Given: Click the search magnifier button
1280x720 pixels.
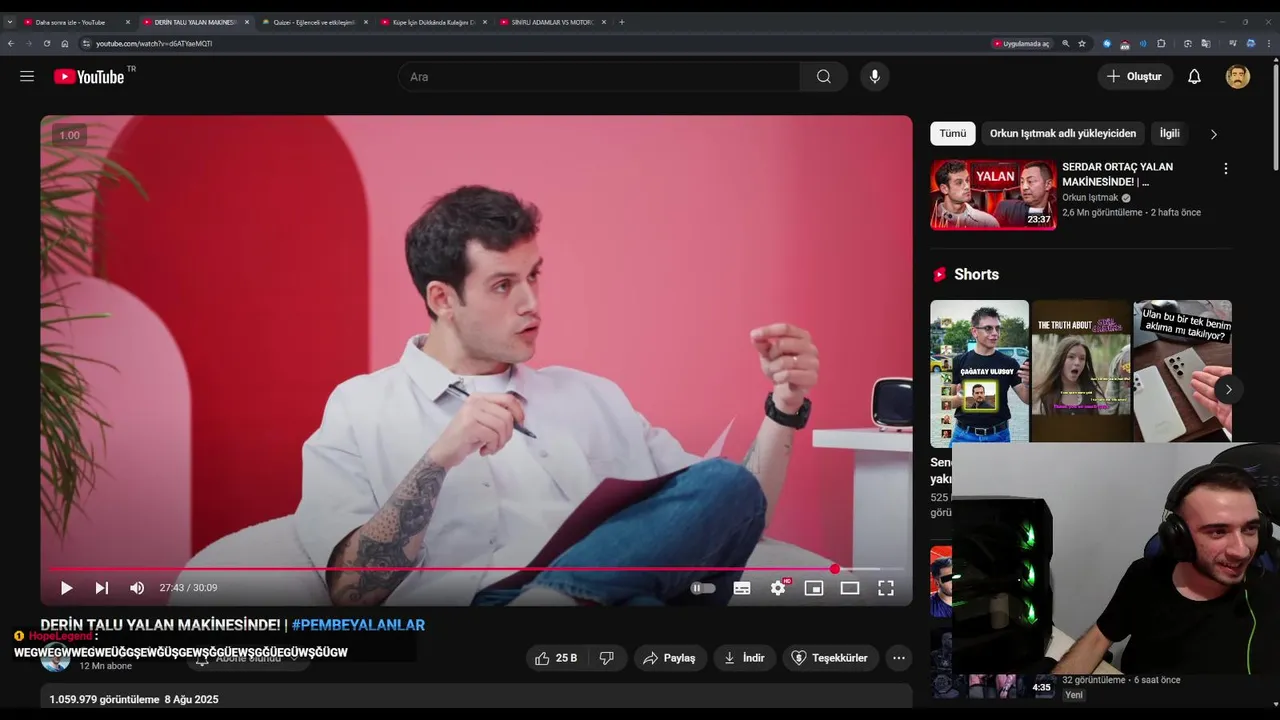Looking at the screenshot, I should pyautogui.click(x=823, y=77).
